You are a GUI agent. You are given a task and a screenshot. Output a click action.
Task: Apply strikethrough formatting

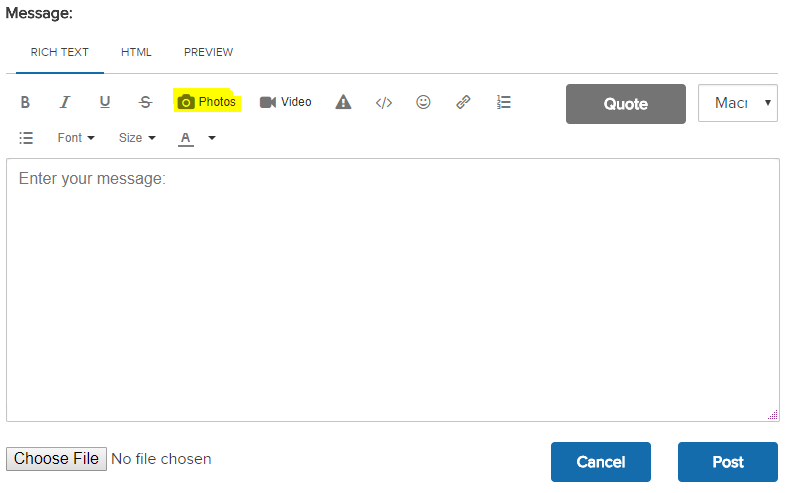pos(145,102)
